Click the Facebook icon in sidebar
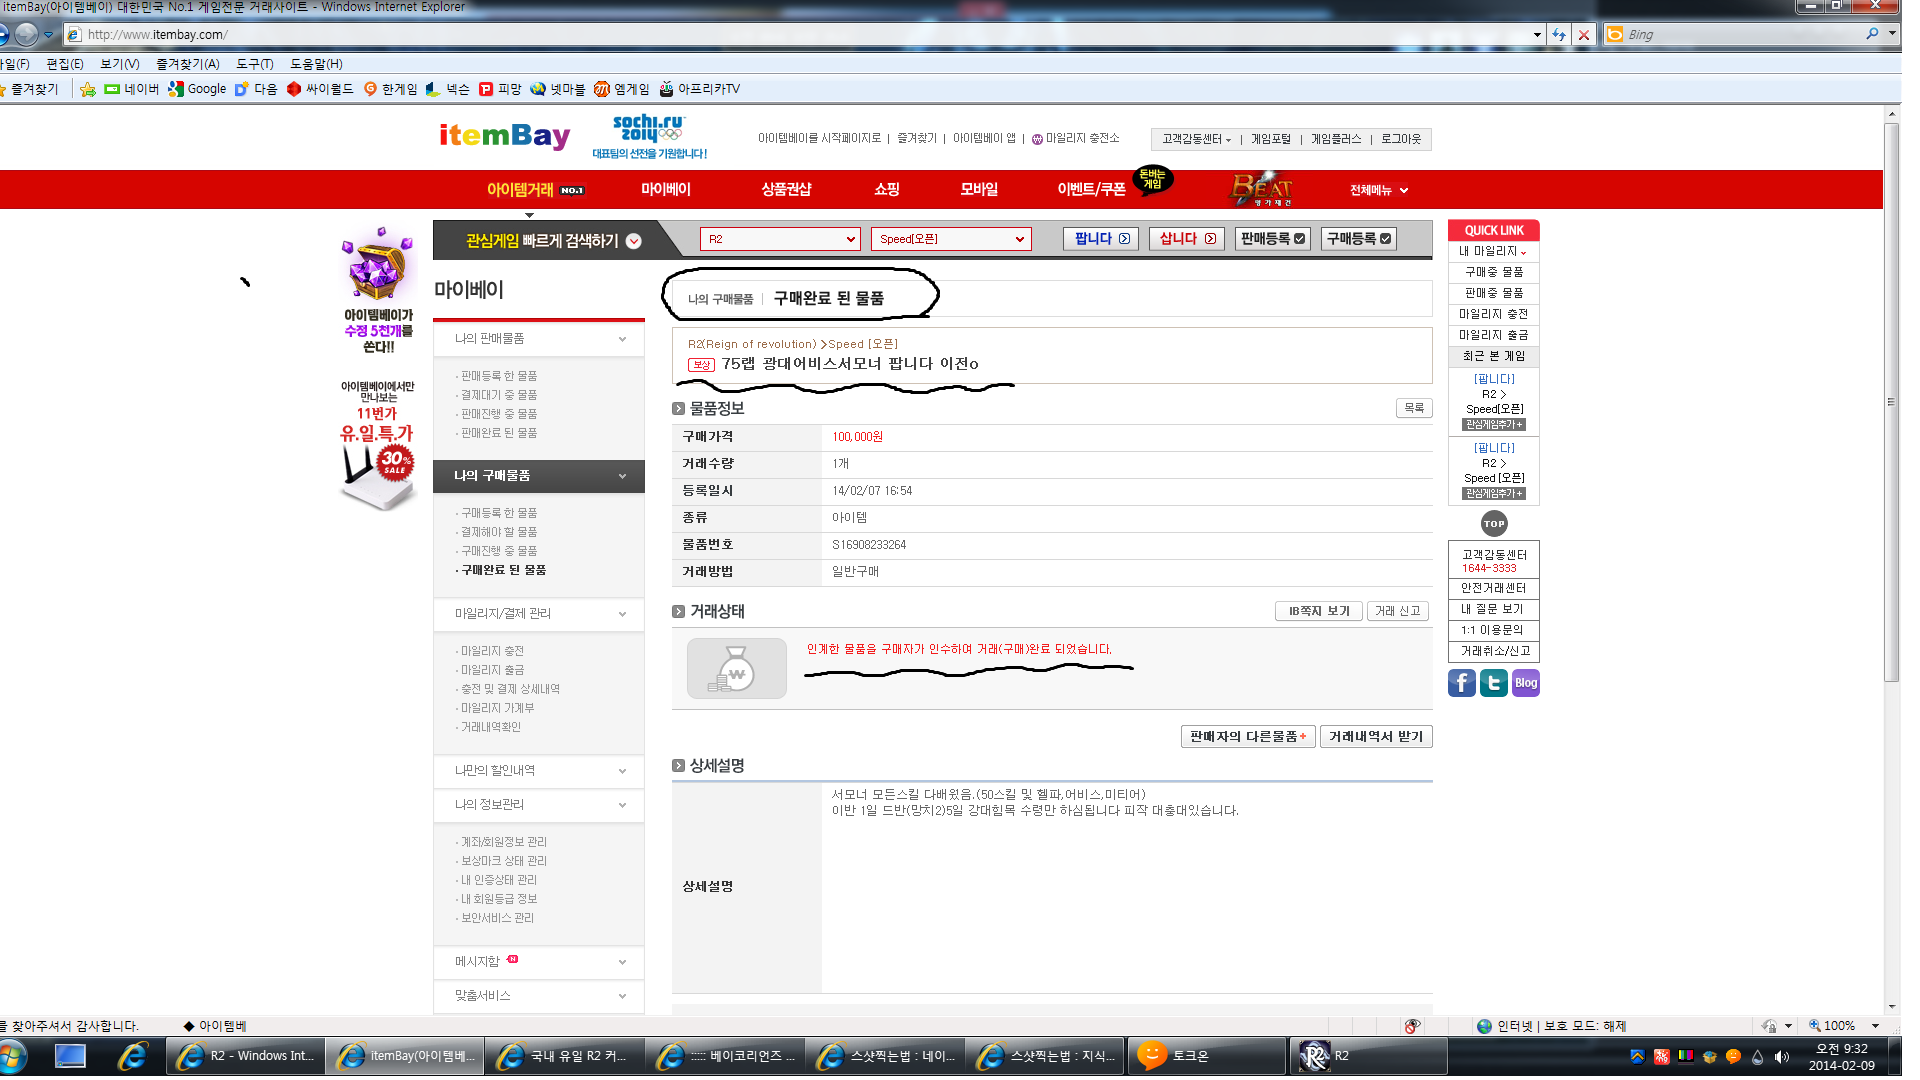 coord(1461,683)
